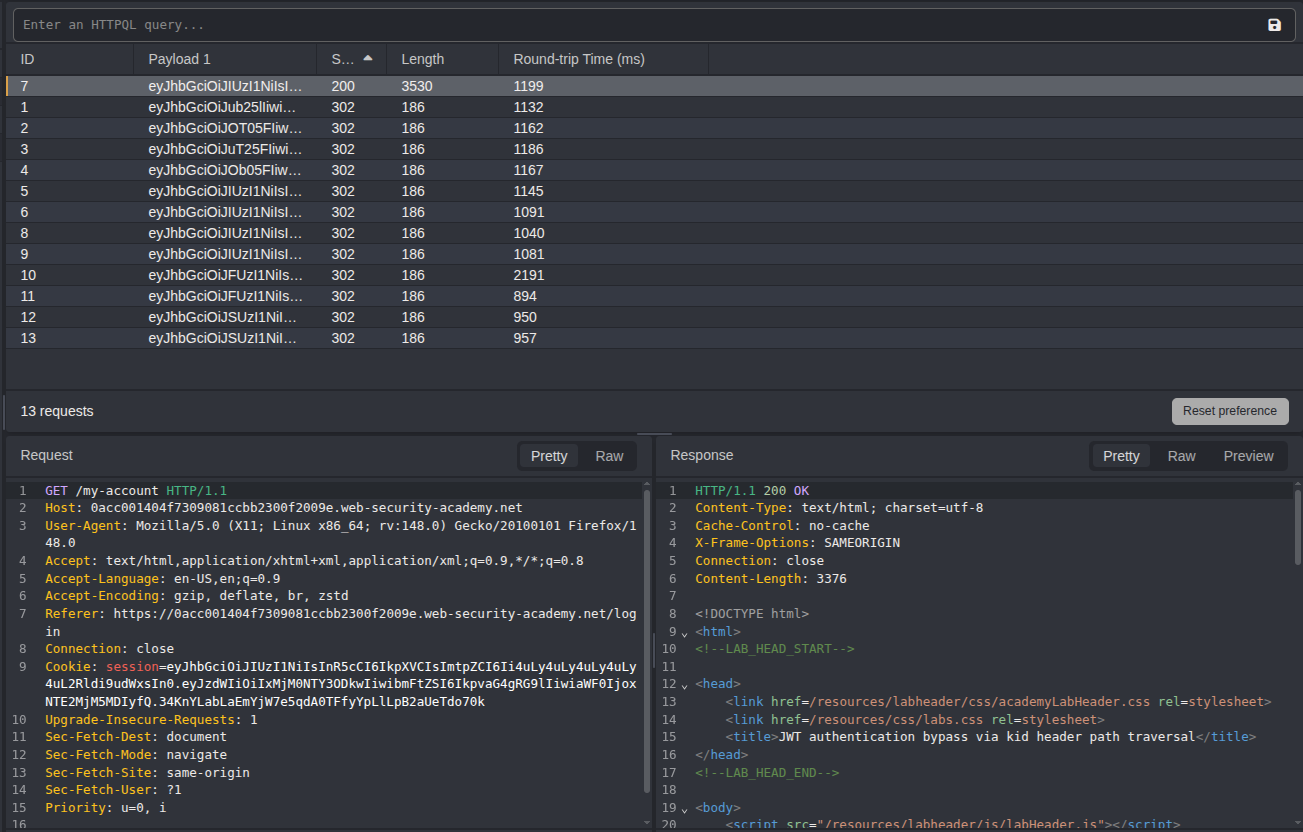Select the Pretty tab in the Response pane
Image resolution: width=1303 pixels, height=832 pixels.
click(x=1121, y=456)
